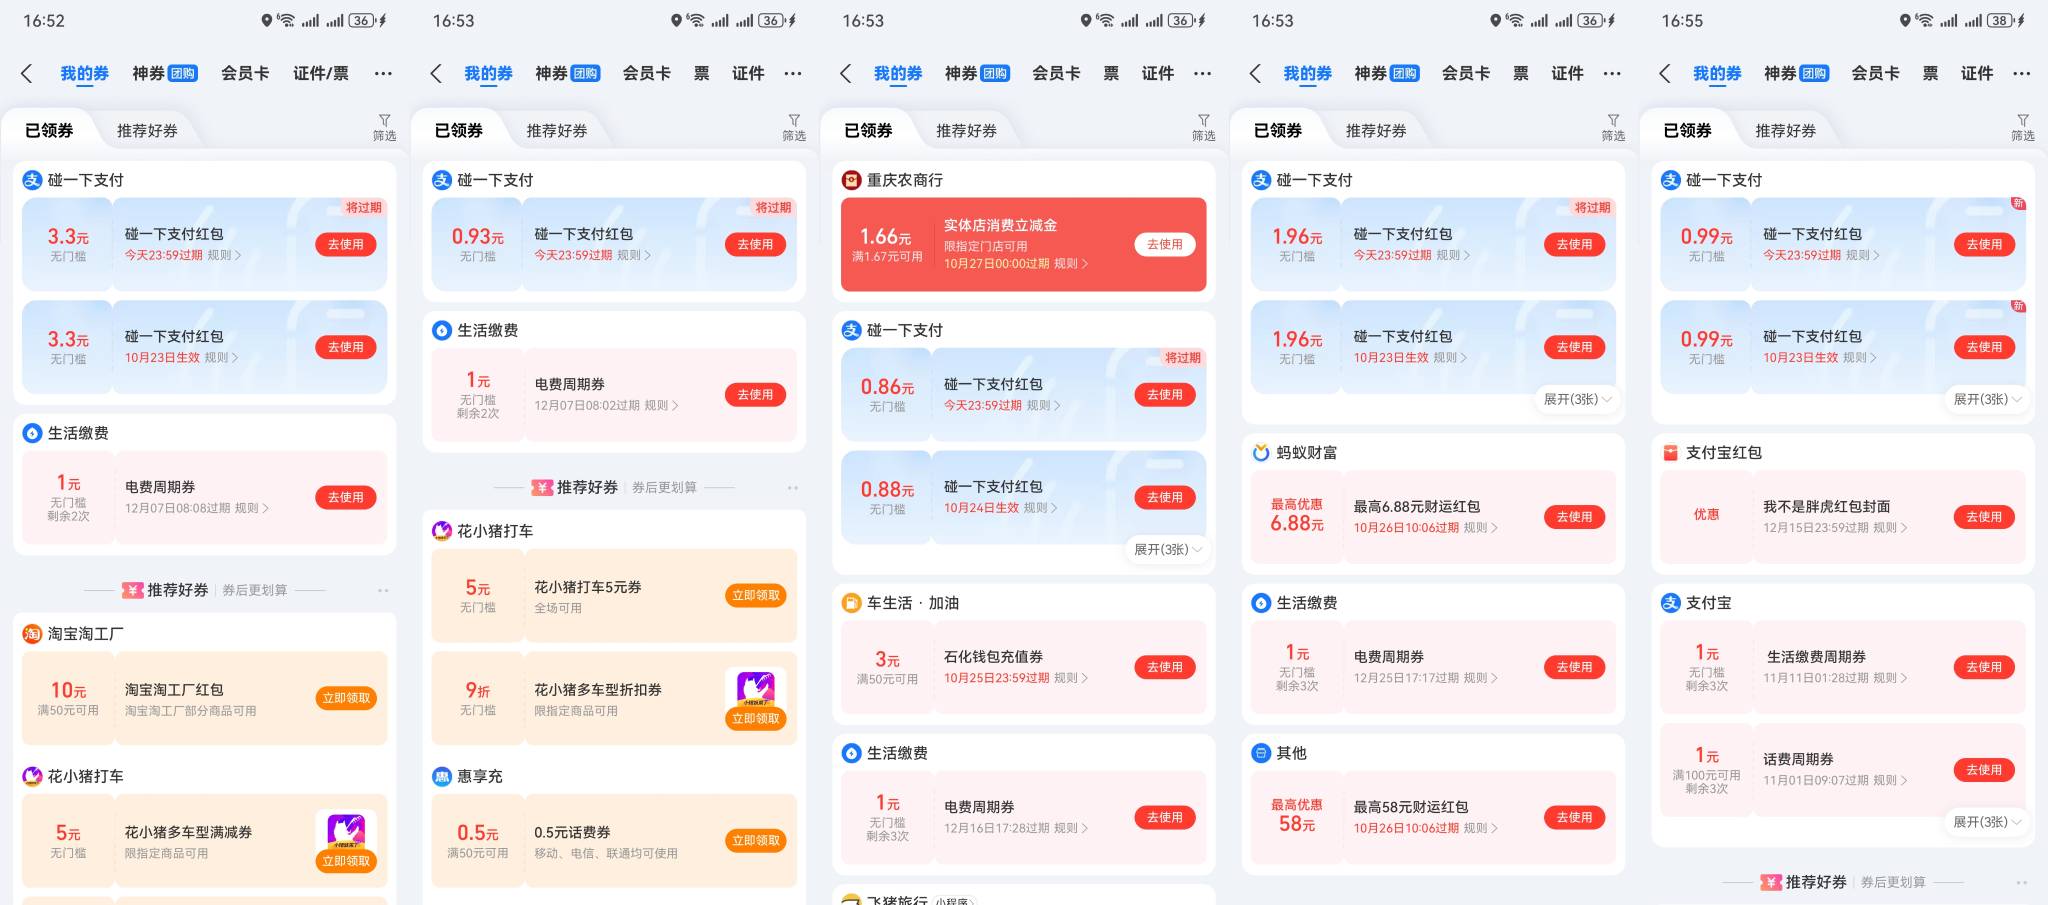Viewport: 2048px width, 905px height.
Task: Expand 展开(3张) under the 1.96元 red packets
Action: tap(1577, 399)
